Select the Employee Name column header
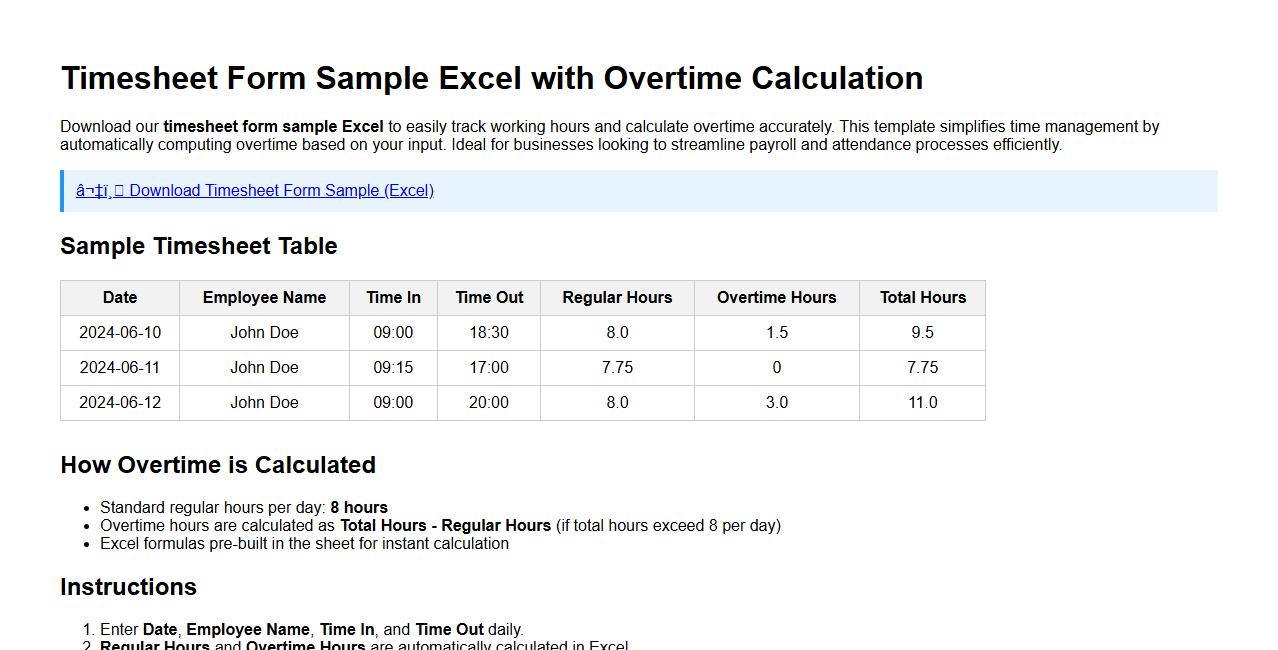1278x650 pixels. pos(263,297)
